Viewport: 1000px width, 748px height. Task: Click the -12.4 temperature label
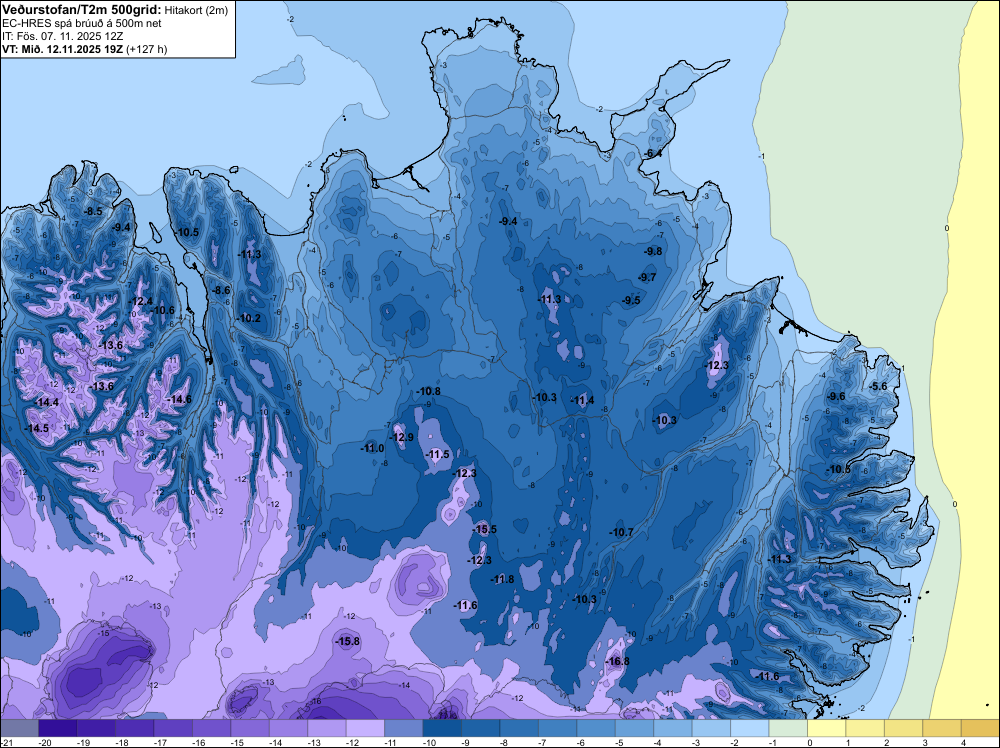pos(140,302)
